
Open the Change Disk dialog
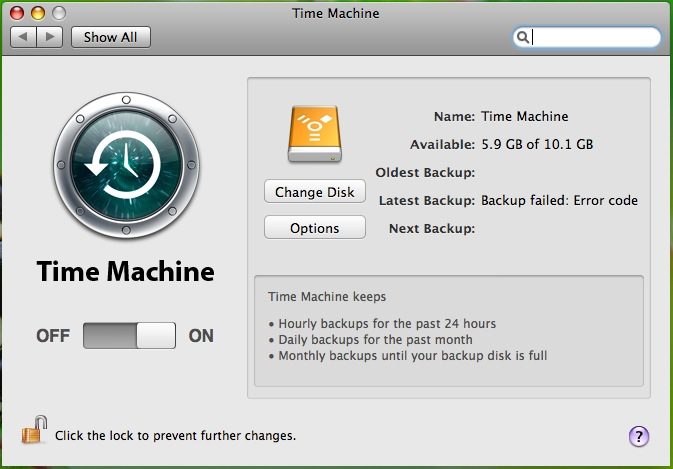[x=315, y=192]
